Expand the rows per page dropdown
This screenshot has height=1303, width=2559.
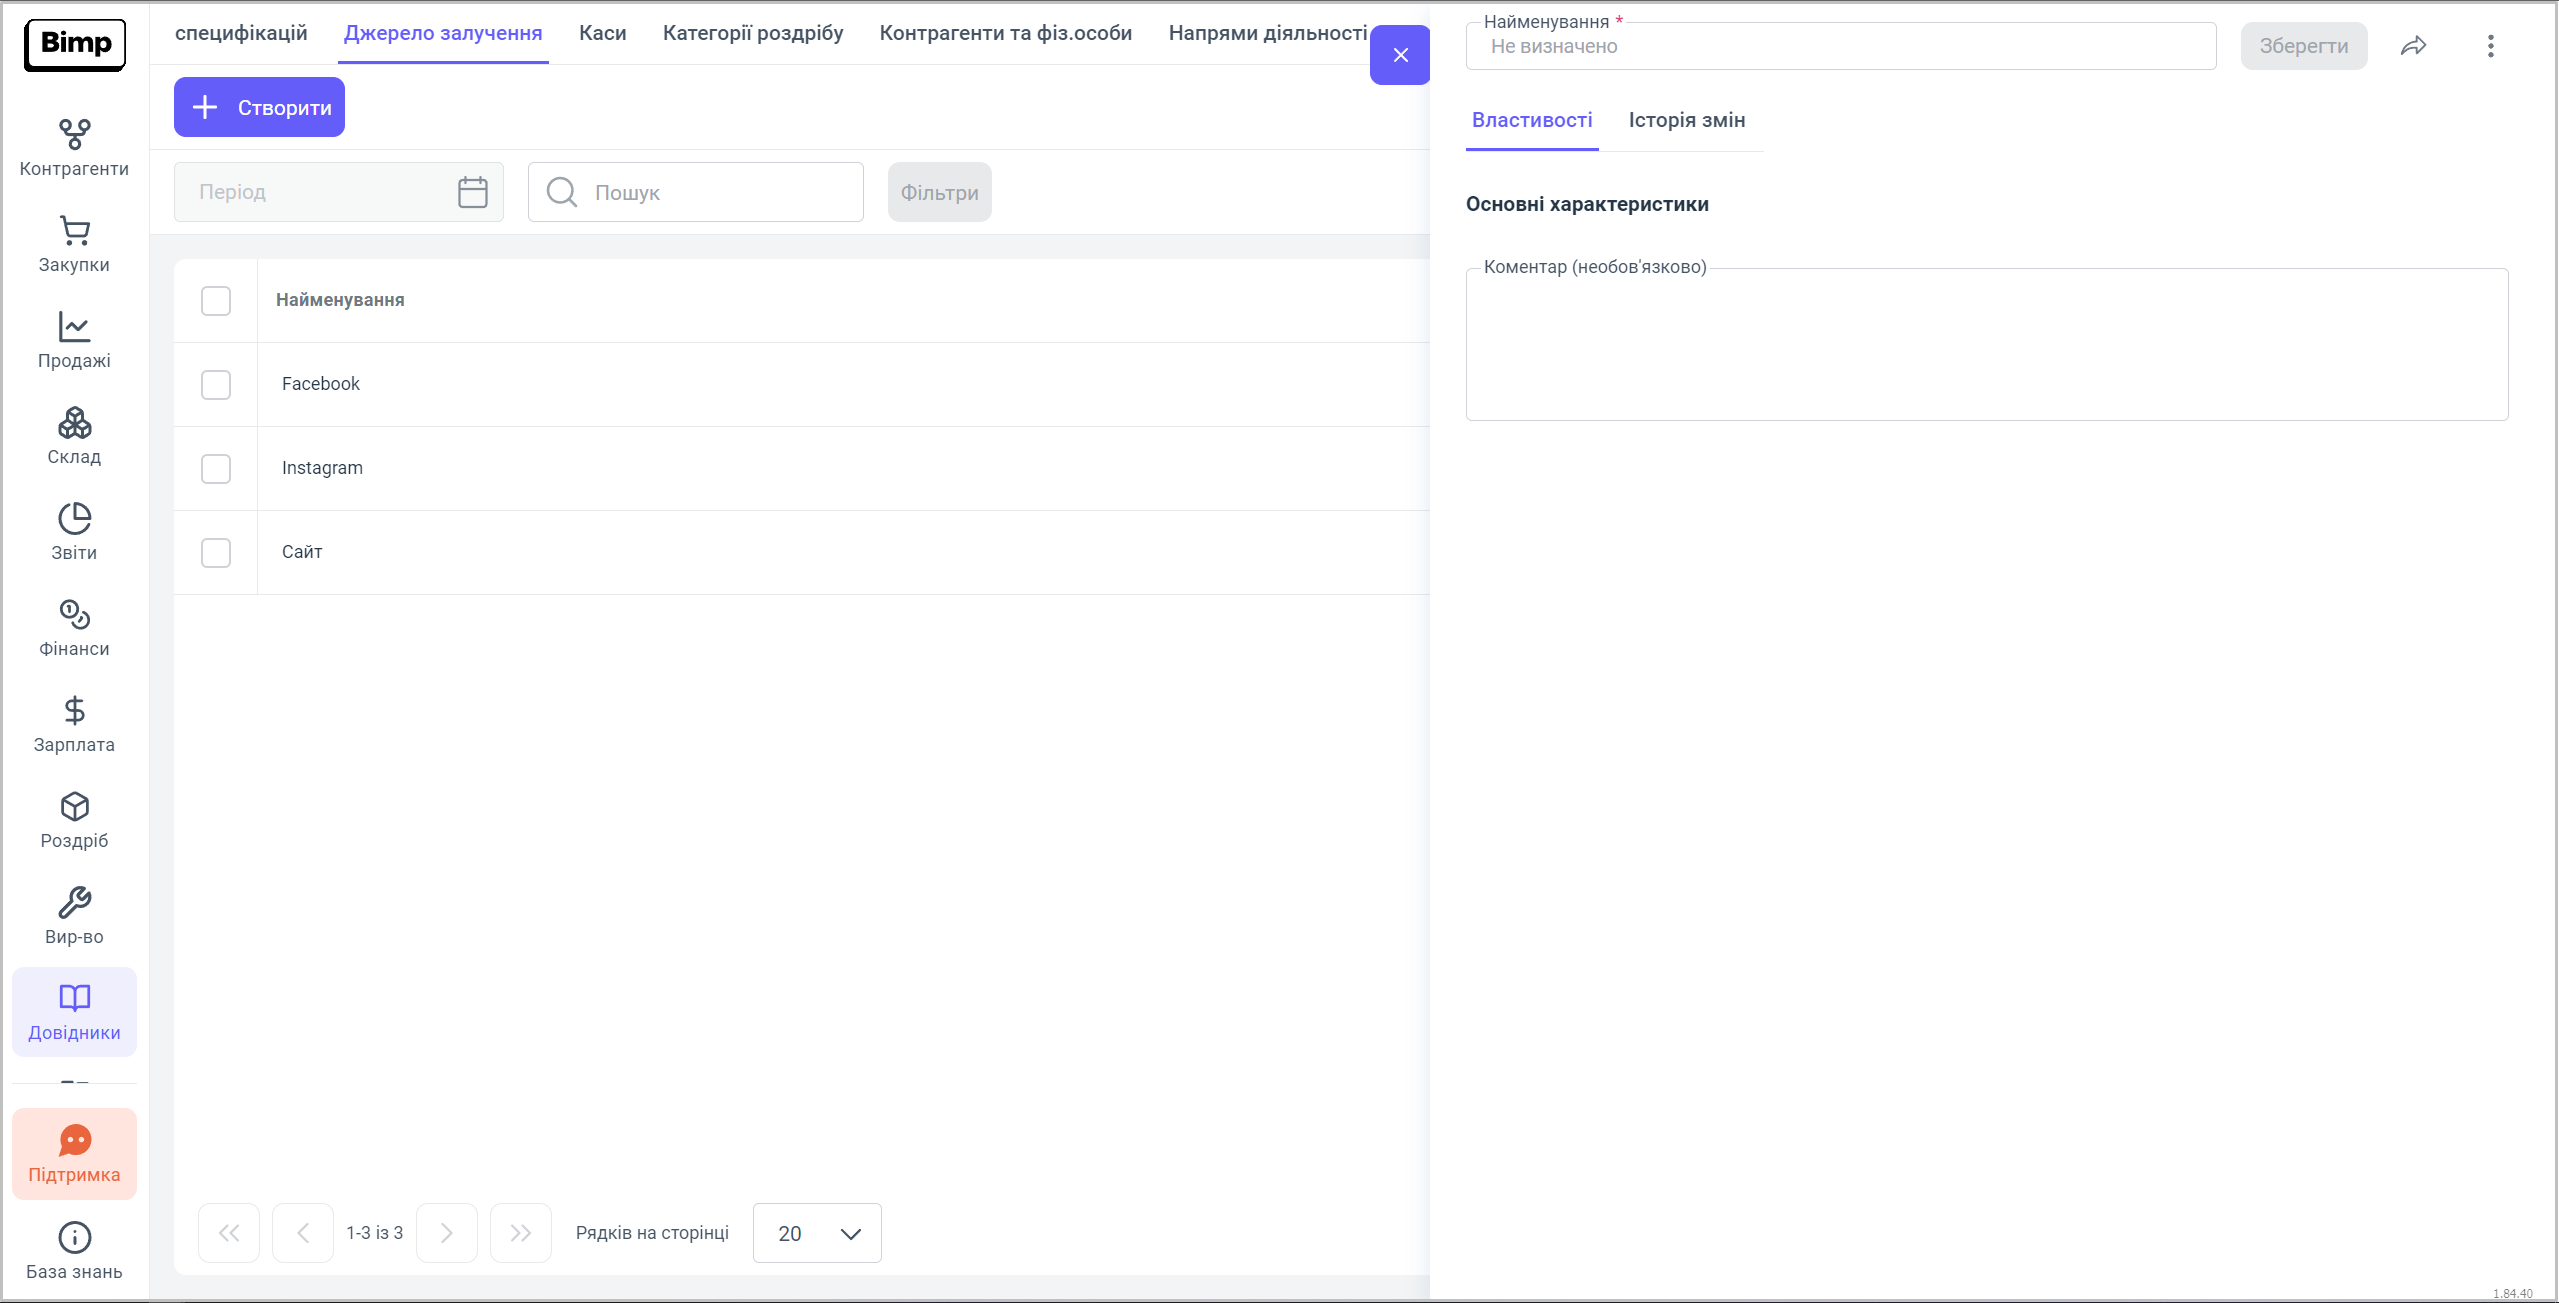coord(816,1233)
